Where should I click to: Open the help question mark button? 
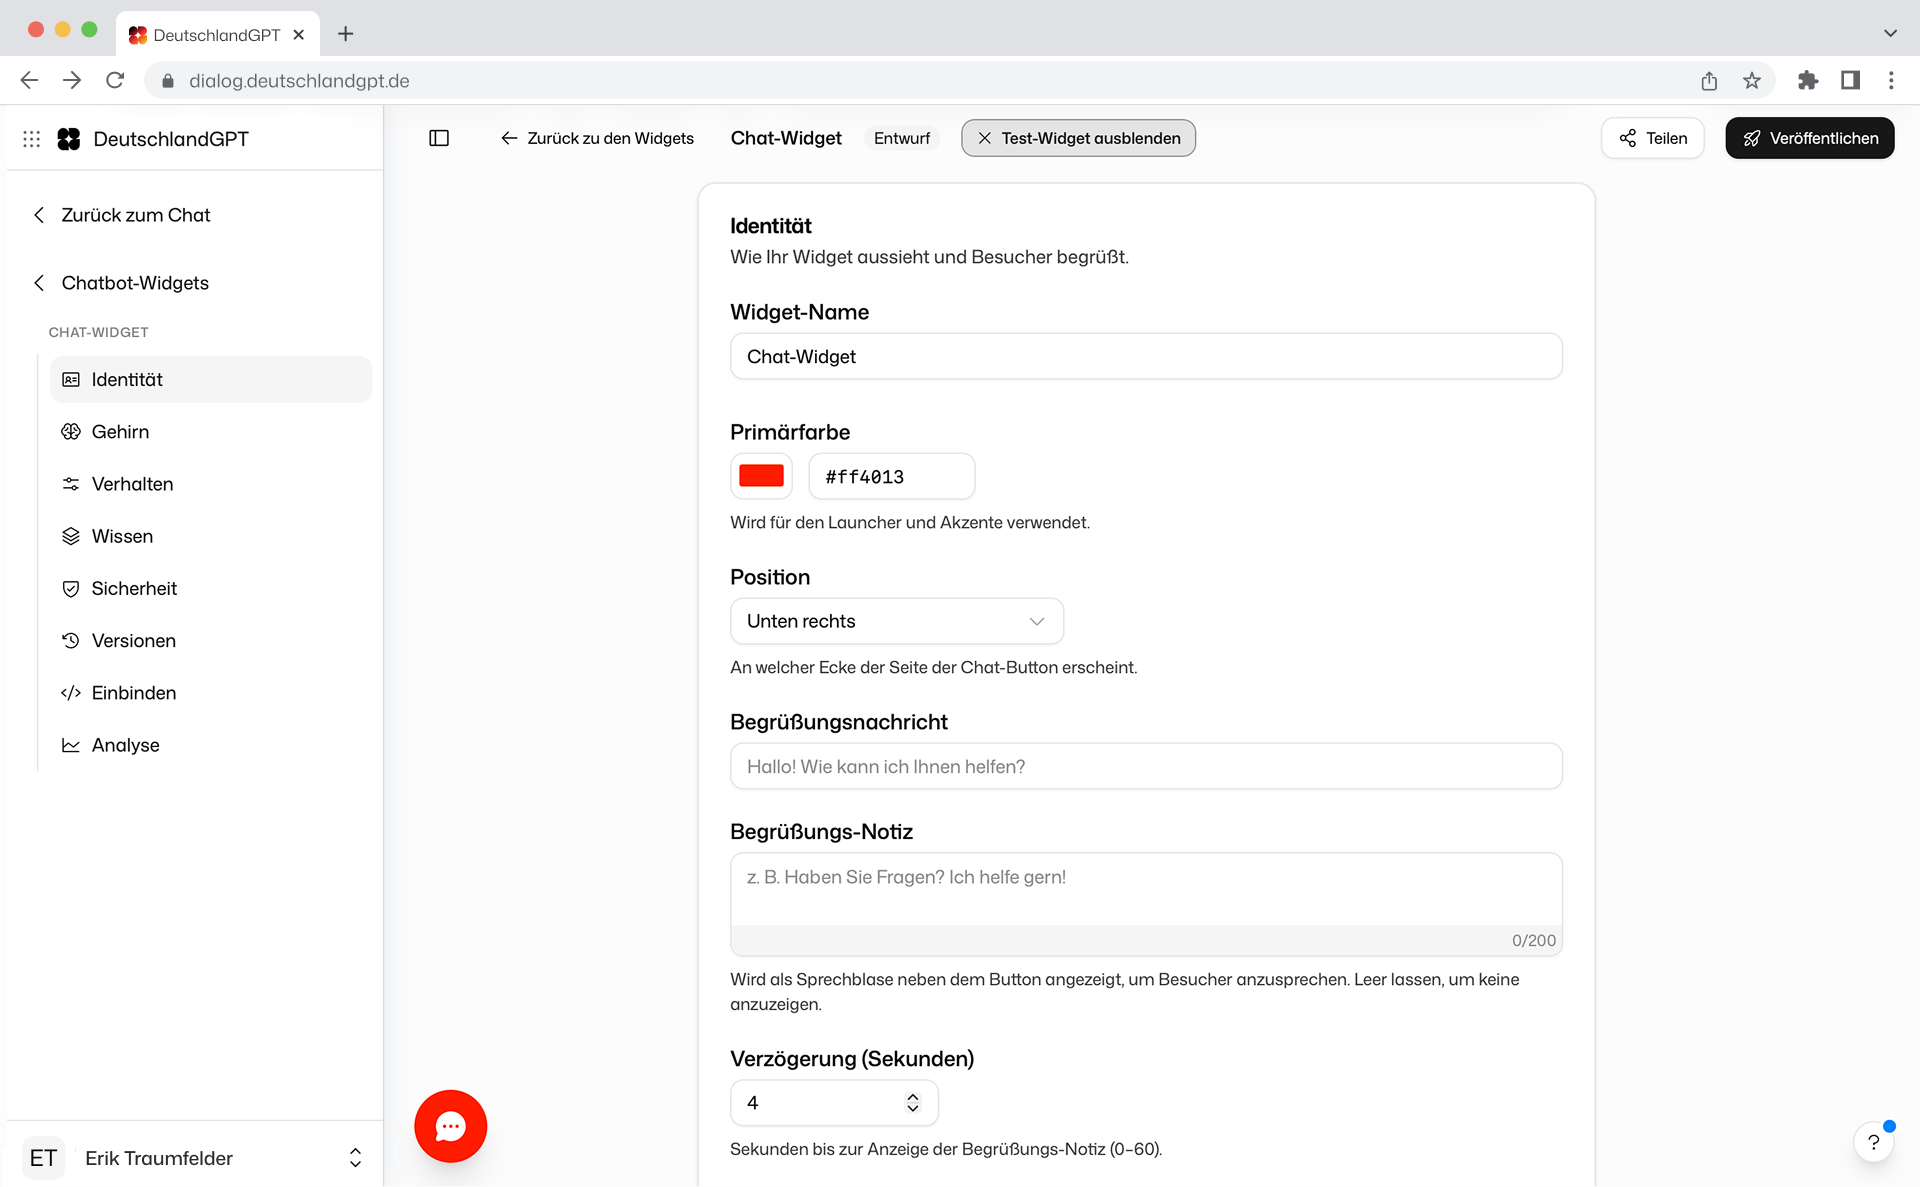pos(1874,1142)
